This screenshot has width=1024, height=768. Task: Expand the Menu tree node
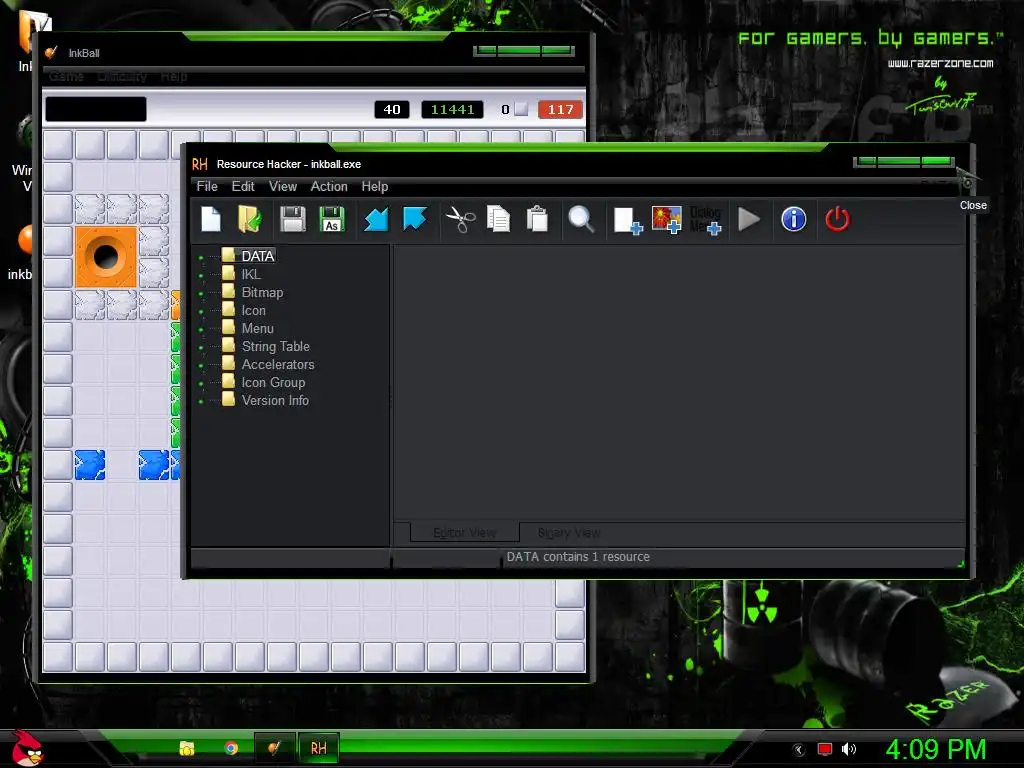click(201, 329)
